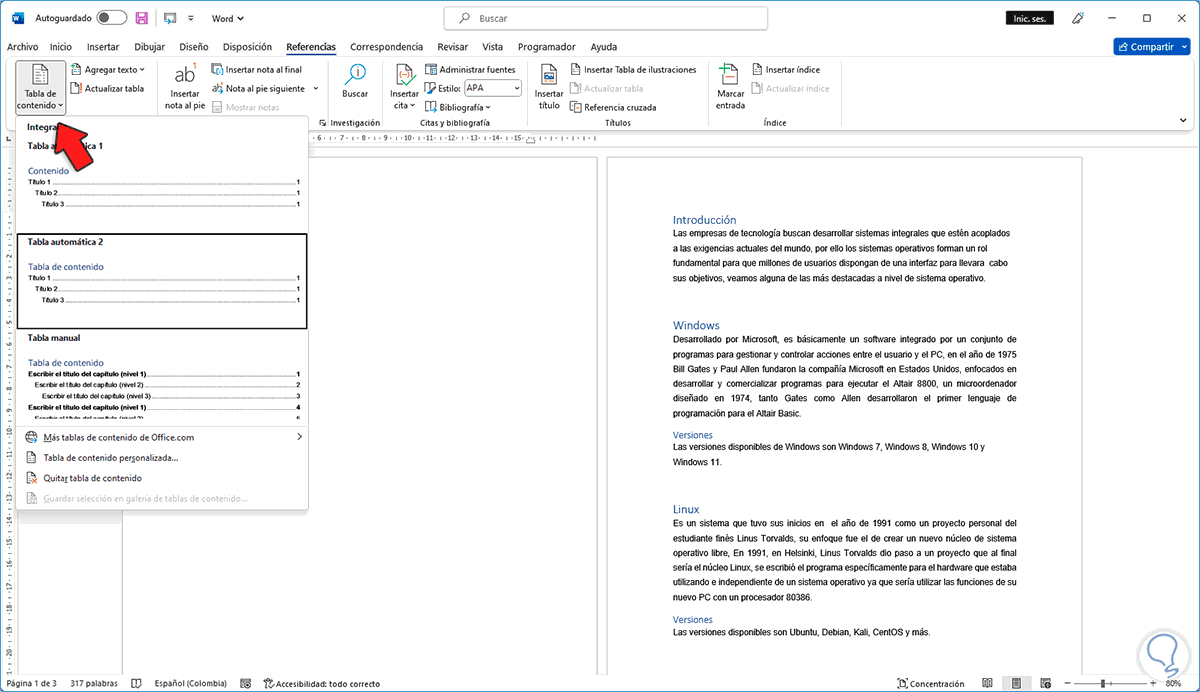Screen dimensions: 1200x692
Task: Choose Tabla de contenido personalizada
Action: coord(110,458)
